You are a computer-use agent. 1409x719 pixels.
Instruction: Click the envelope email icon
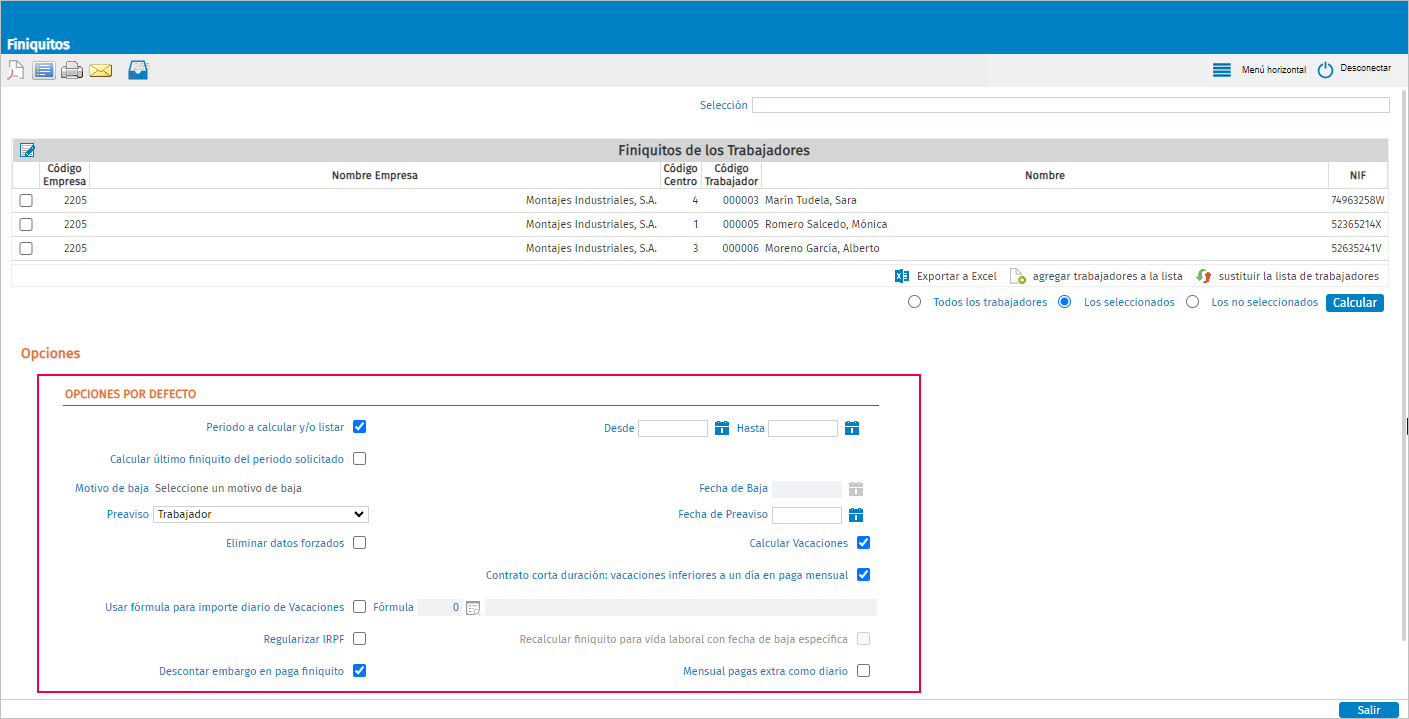tap(100, 71)
